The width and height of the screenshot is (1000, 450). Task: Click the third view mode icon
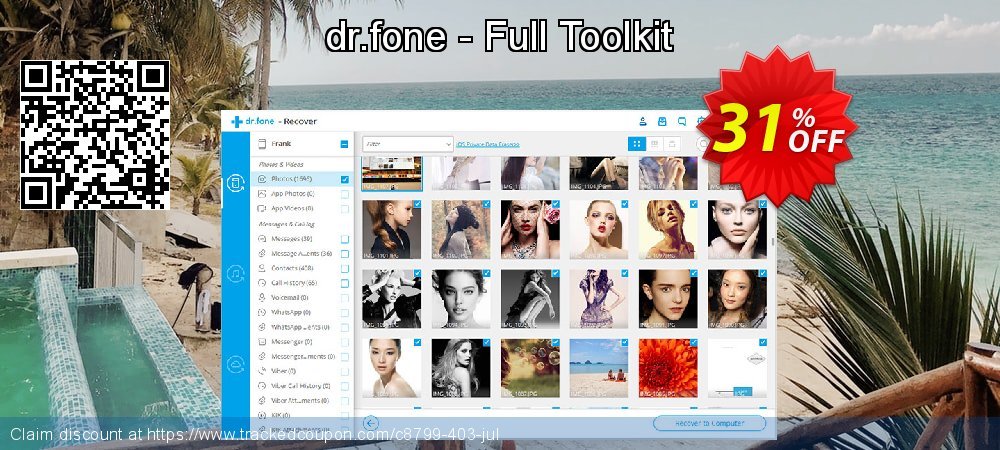click(x=670, y=144)
